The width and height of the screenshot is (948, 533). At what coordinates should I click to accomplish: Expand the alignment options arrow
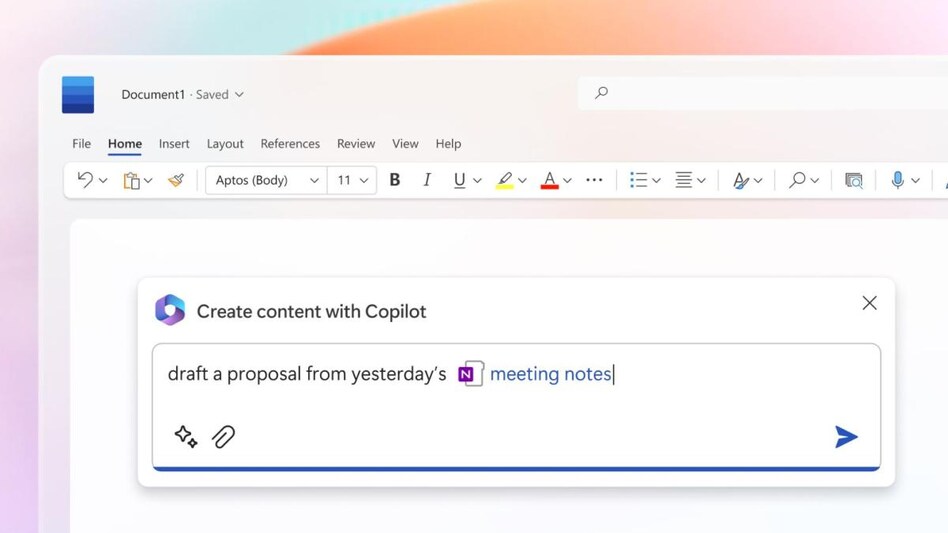tap(701, 180)
